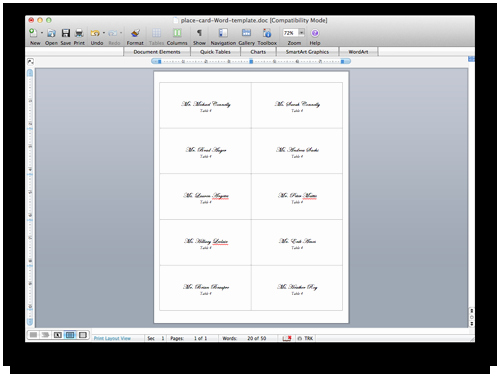Click the Print icon

(x=79, y=33)
